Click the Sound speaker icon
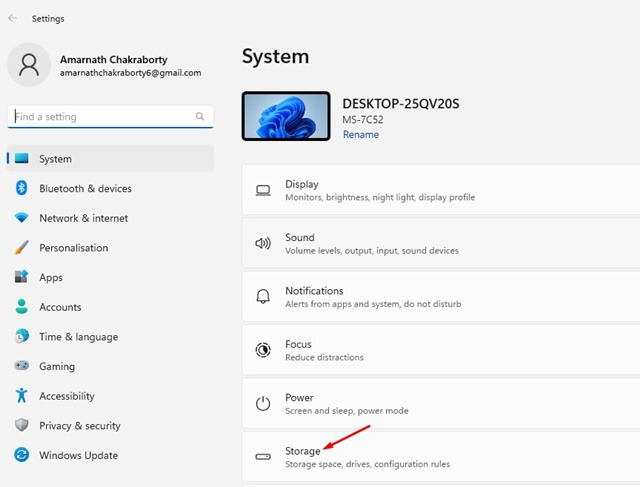This screenshot has width=640, height=487. click(x=263, y=244)
